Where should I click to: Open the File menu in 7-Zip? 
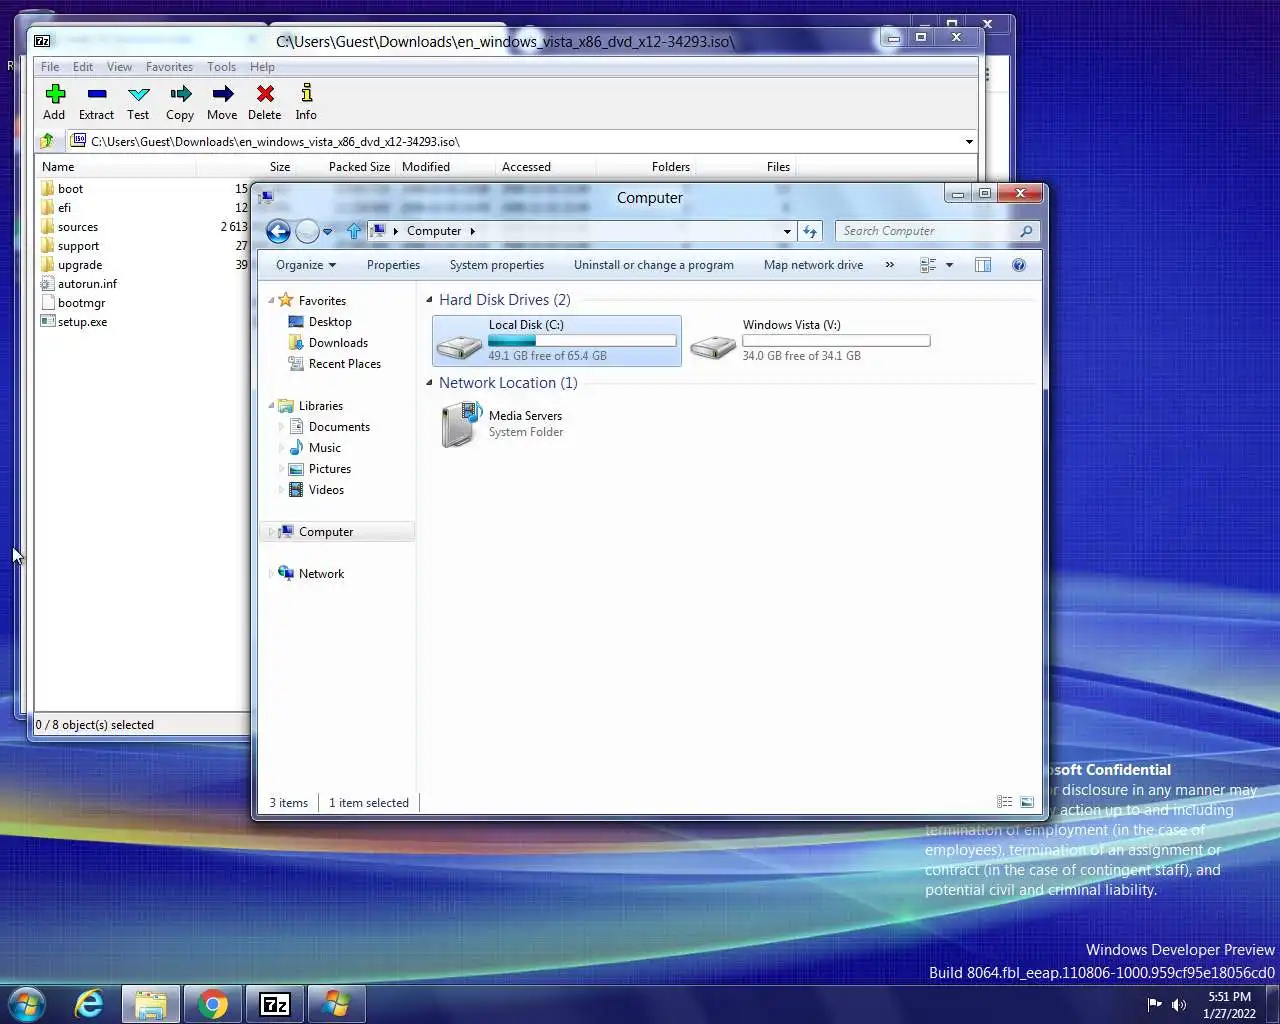click(50, 67)
